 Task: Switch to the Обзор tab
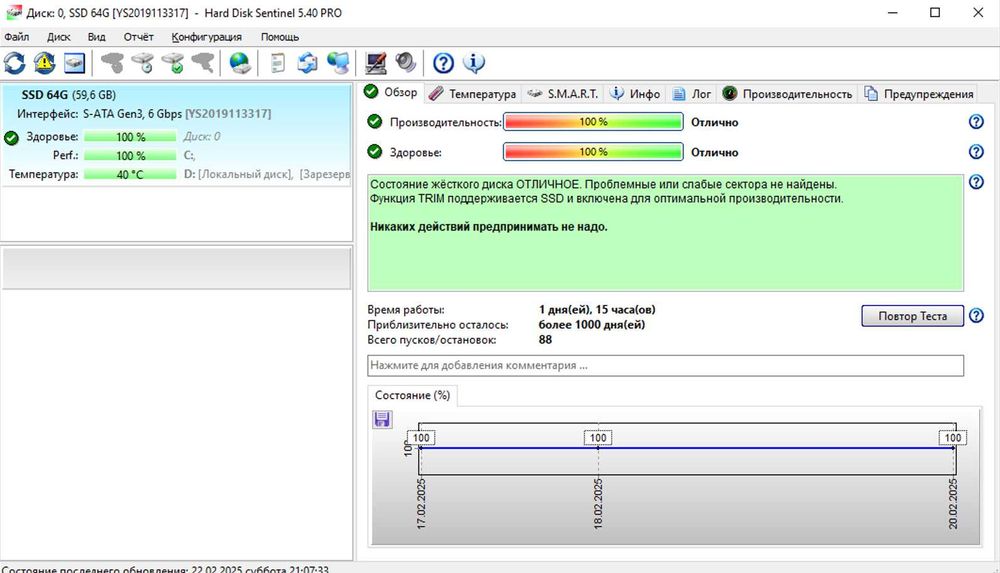pos(390,93)
